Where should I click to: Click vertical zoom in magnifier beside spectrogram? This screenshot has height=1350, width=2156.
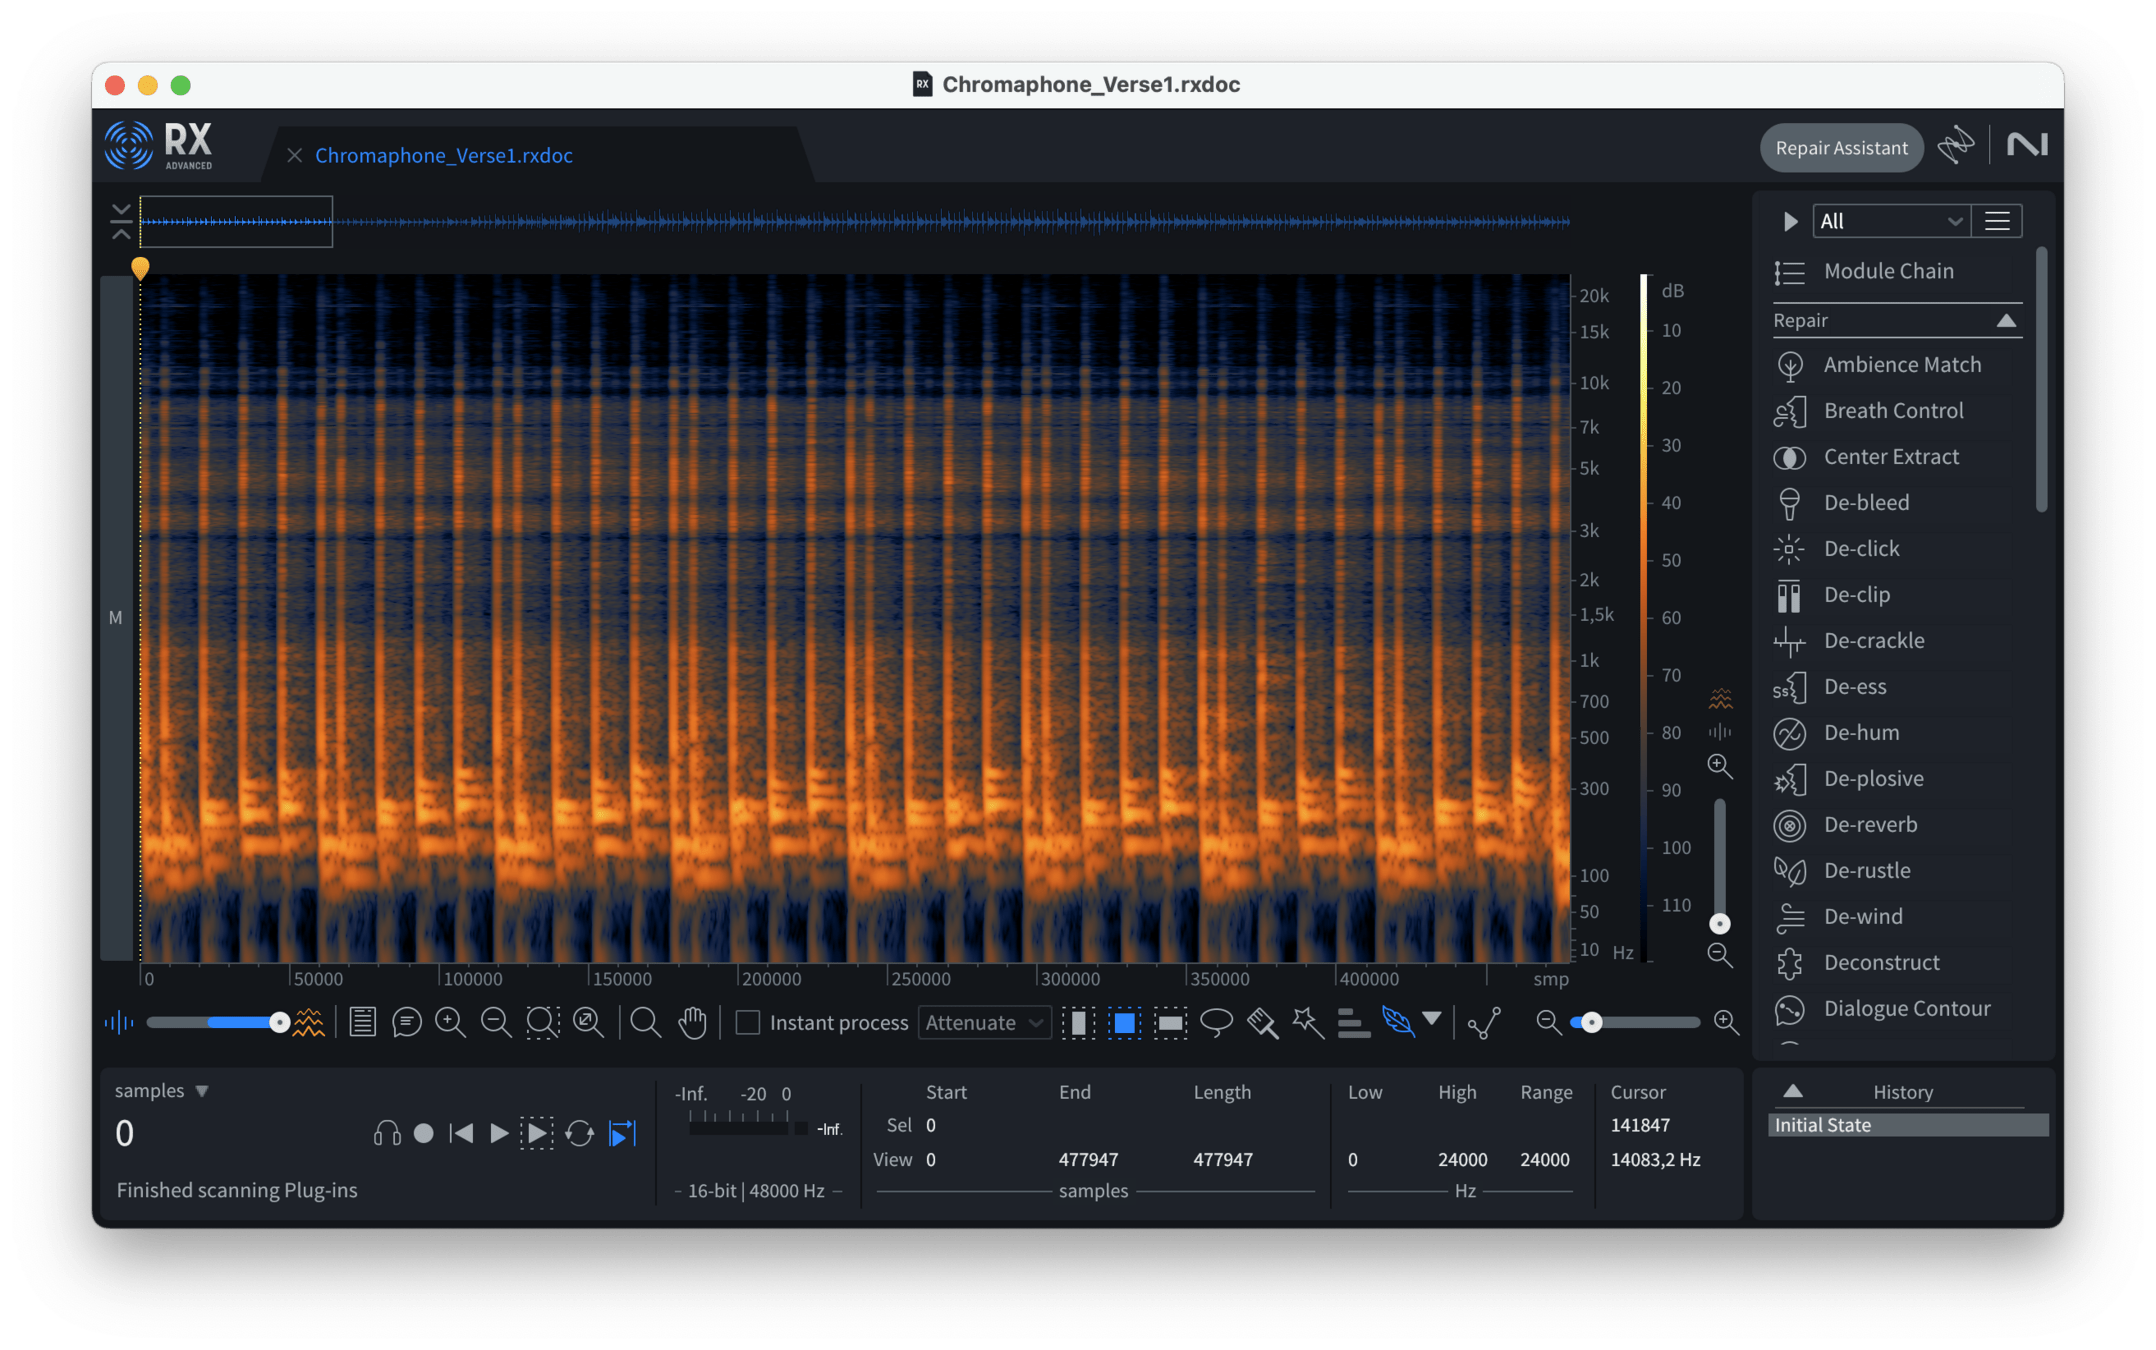click(x=1720, y=767)
